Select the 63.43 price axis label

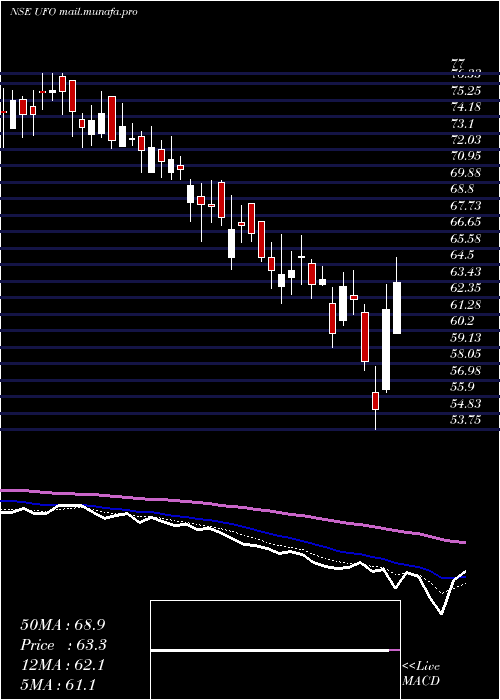pyautogui.click(x=466, y=271)
